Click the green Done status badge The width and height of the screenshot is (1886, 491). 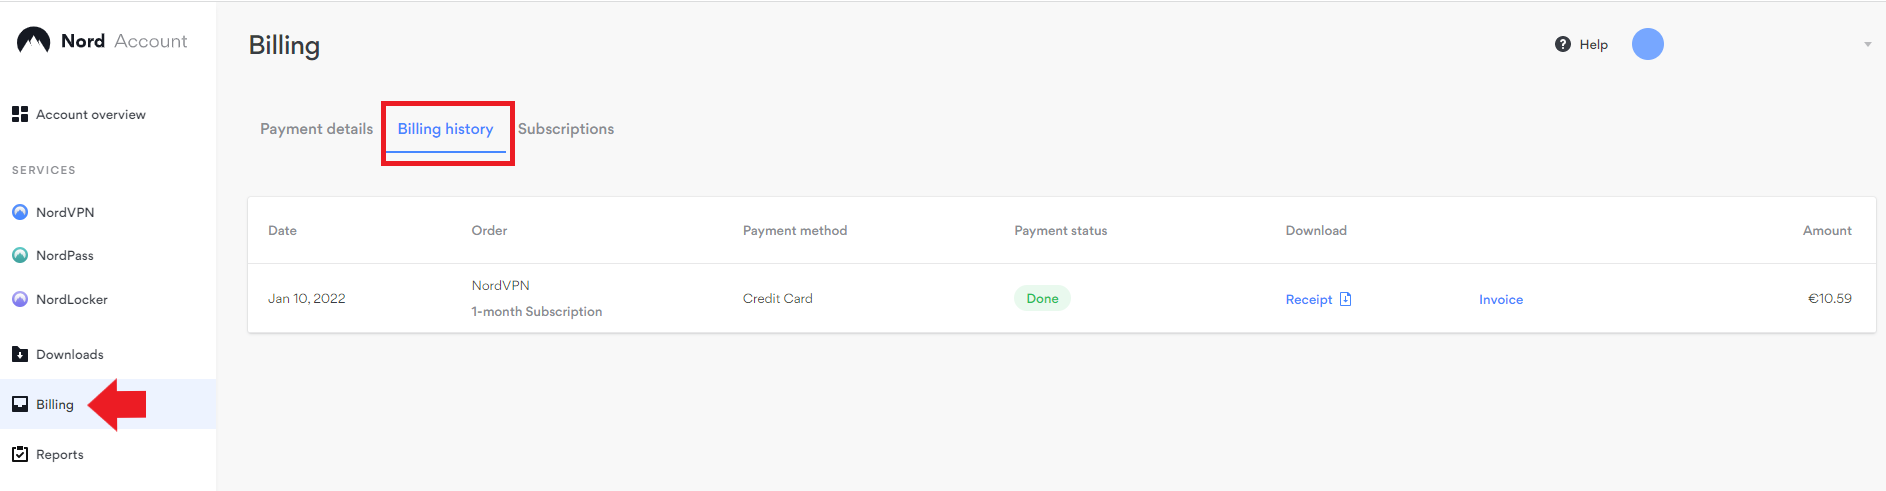click(1042, 298)
